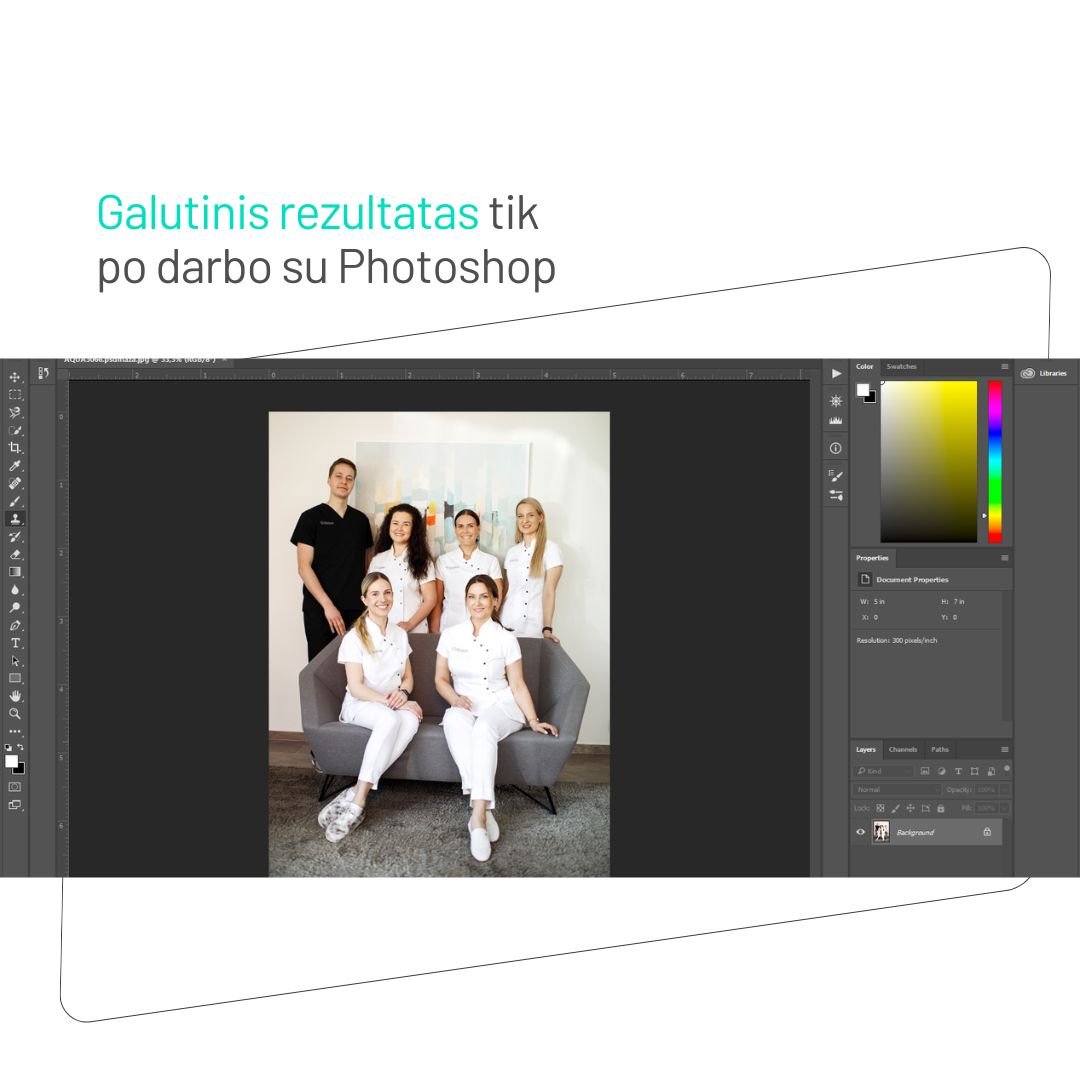
Task: Switch to the Hand tool
Action: click(x=15, y=696)
